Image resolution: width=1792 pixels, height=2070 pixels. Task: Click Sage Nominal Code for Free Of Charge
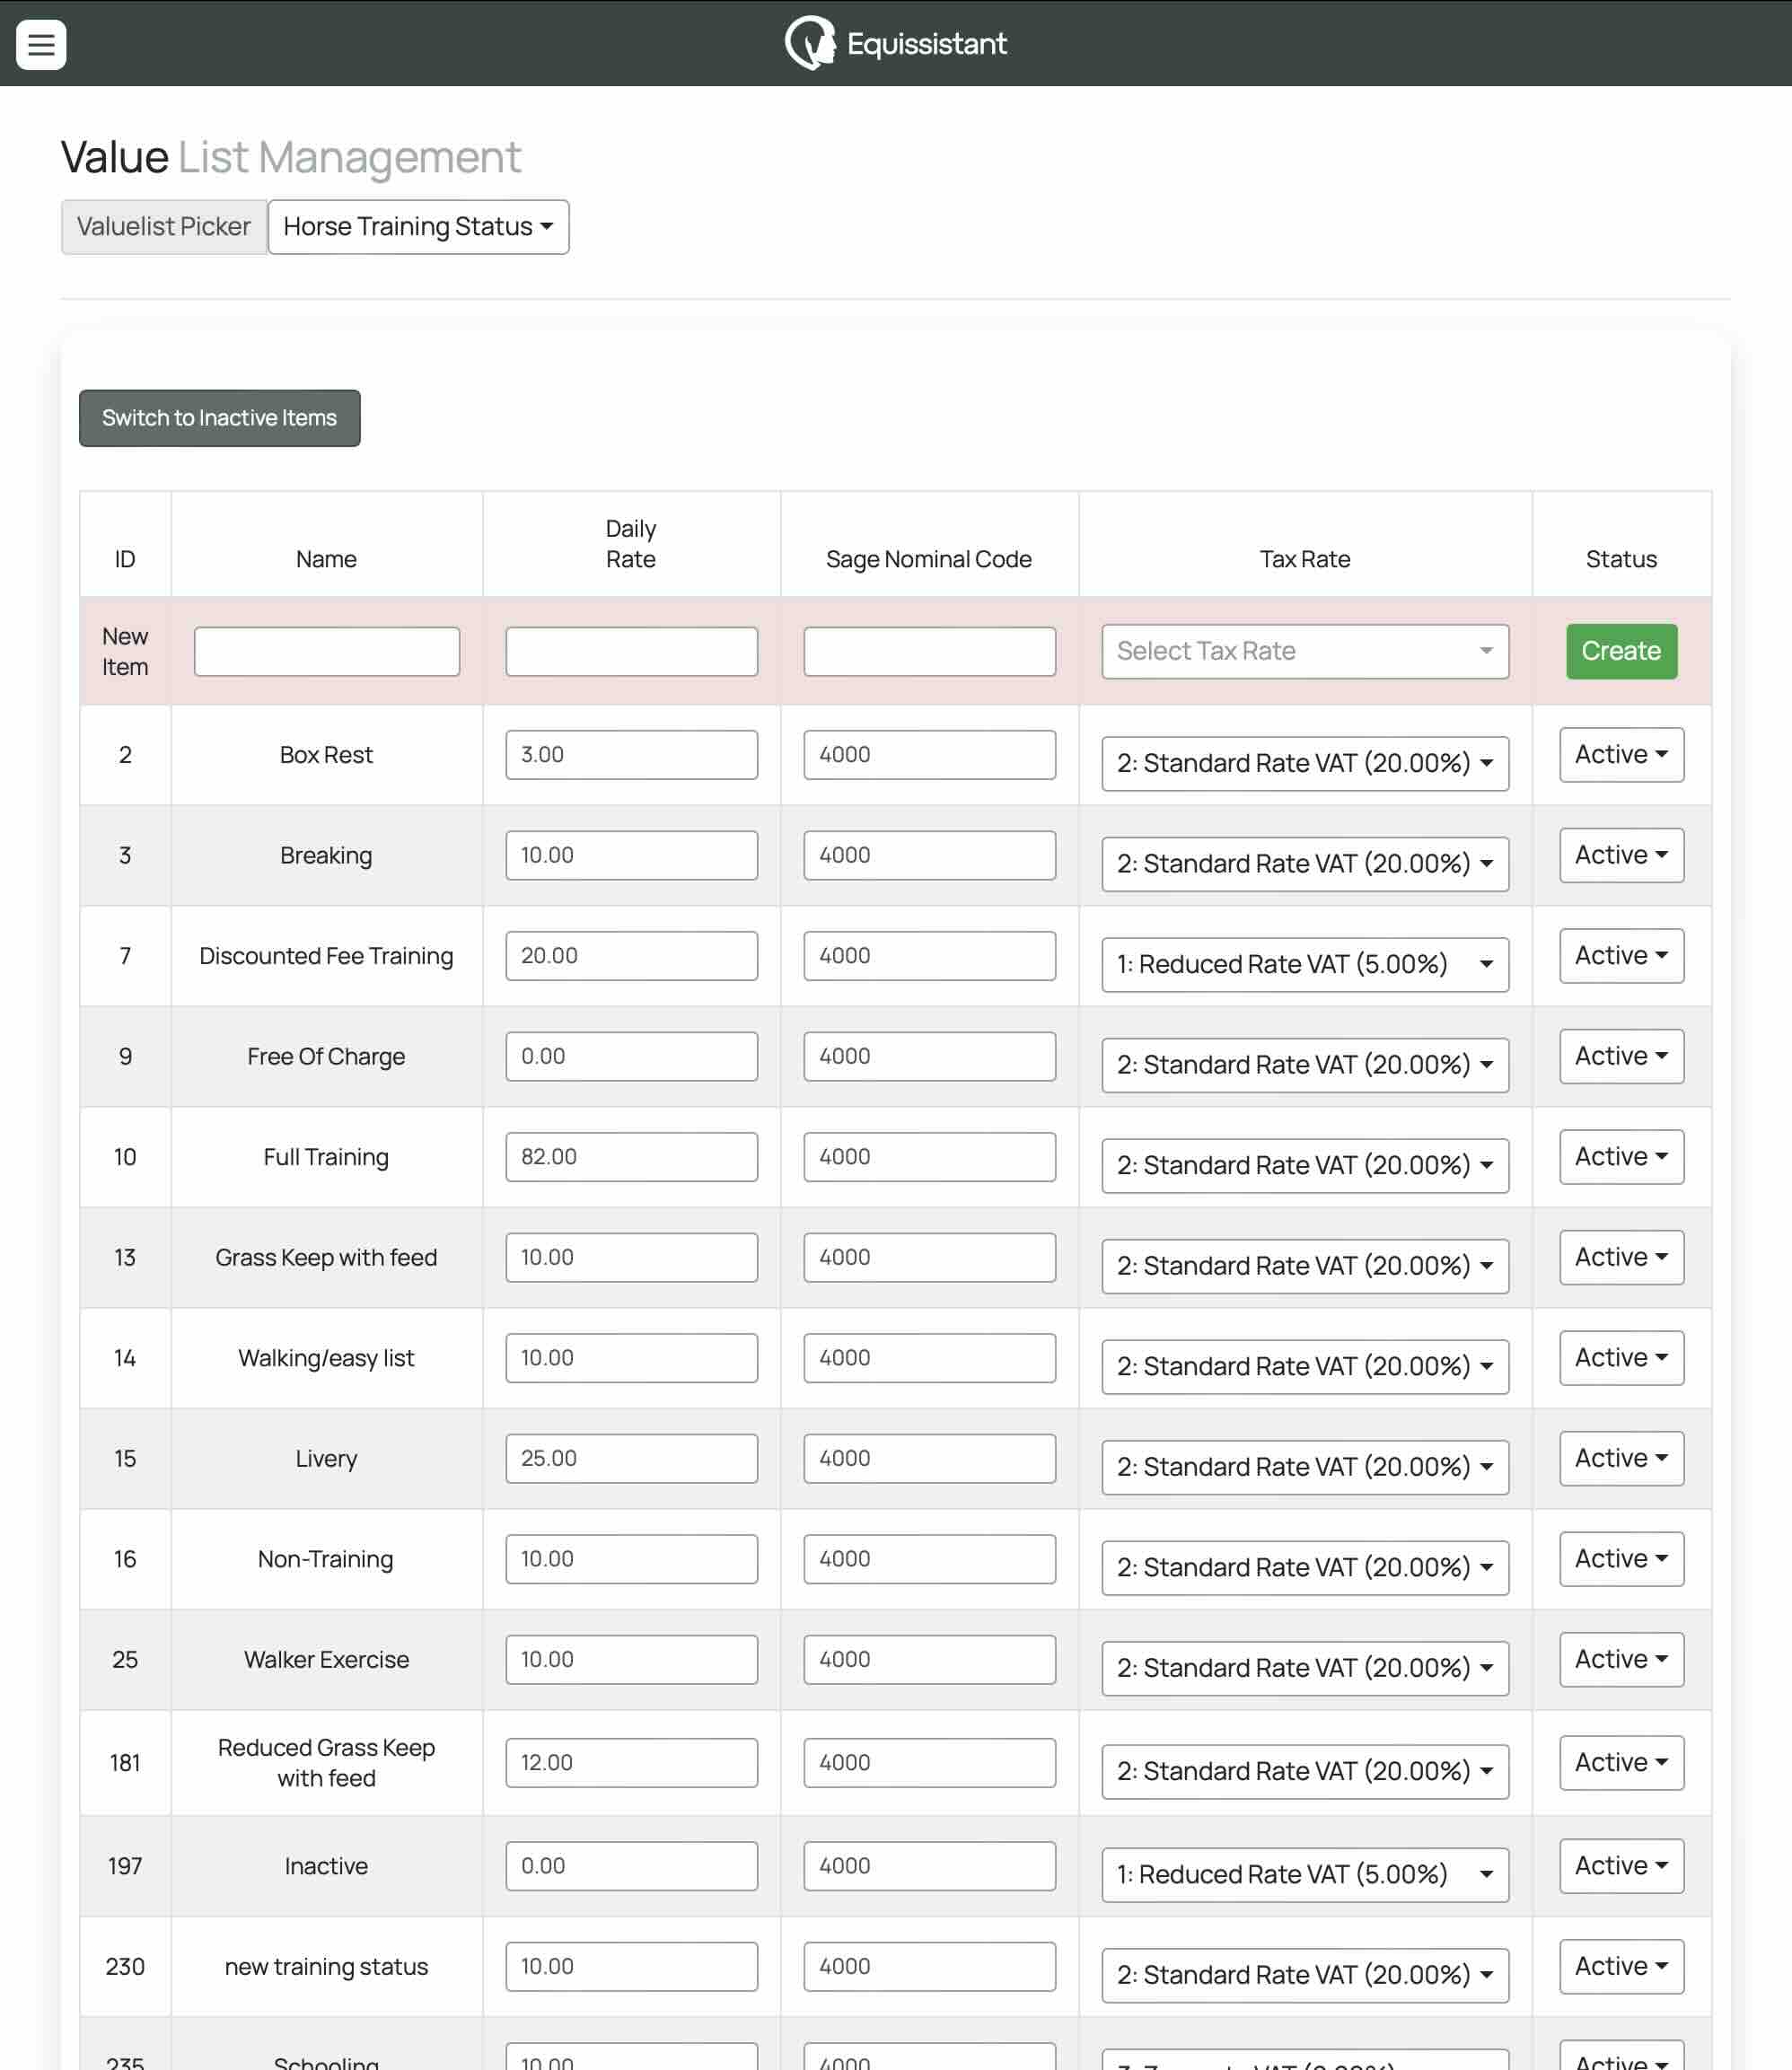point(928,1056)
